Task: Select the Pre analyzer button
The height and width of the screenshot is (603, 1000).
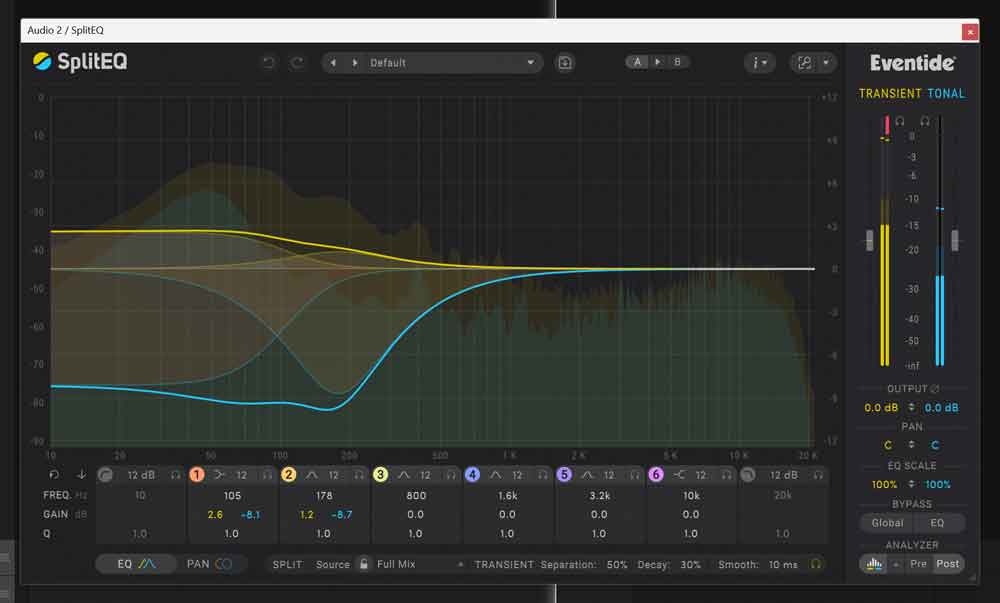Action: point(918,564)
